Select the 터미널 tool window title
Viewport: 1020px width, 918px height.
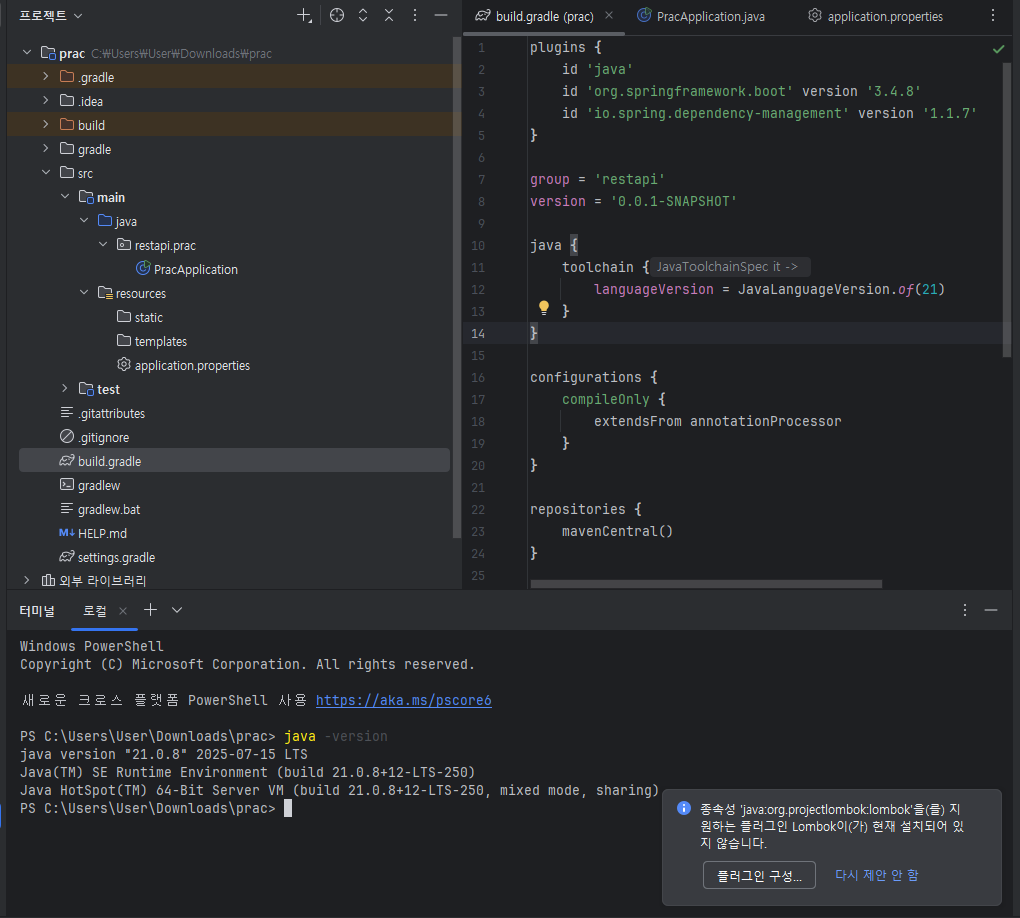[x=37, y=611]
